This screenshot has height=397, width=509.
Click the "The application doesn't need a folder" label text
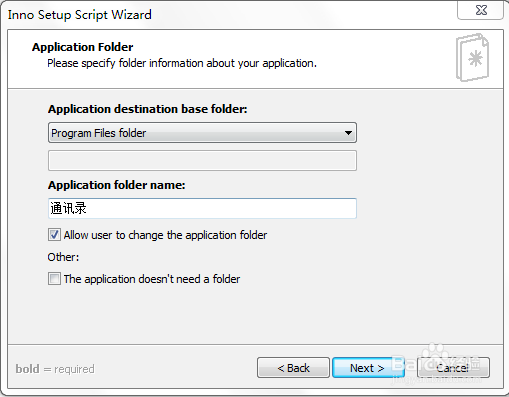[x=152, y=279]
